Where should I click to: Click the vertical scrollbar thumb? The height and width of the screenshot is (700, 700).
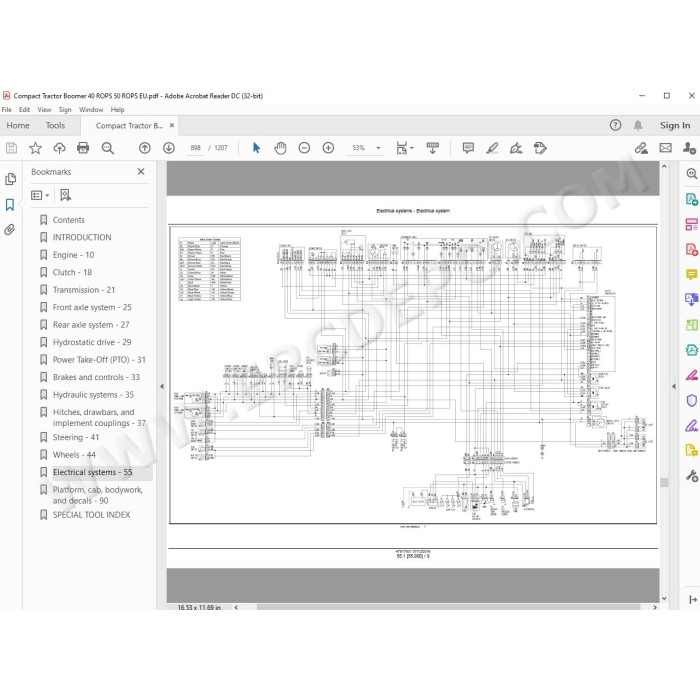[664, 483]
